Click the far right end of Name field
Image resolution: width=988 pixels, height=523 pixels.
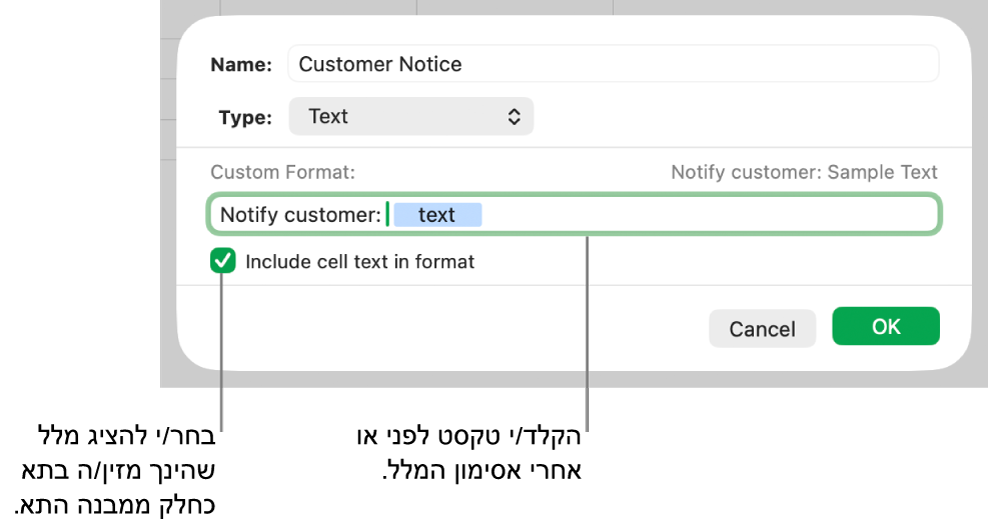pos(925,64)
